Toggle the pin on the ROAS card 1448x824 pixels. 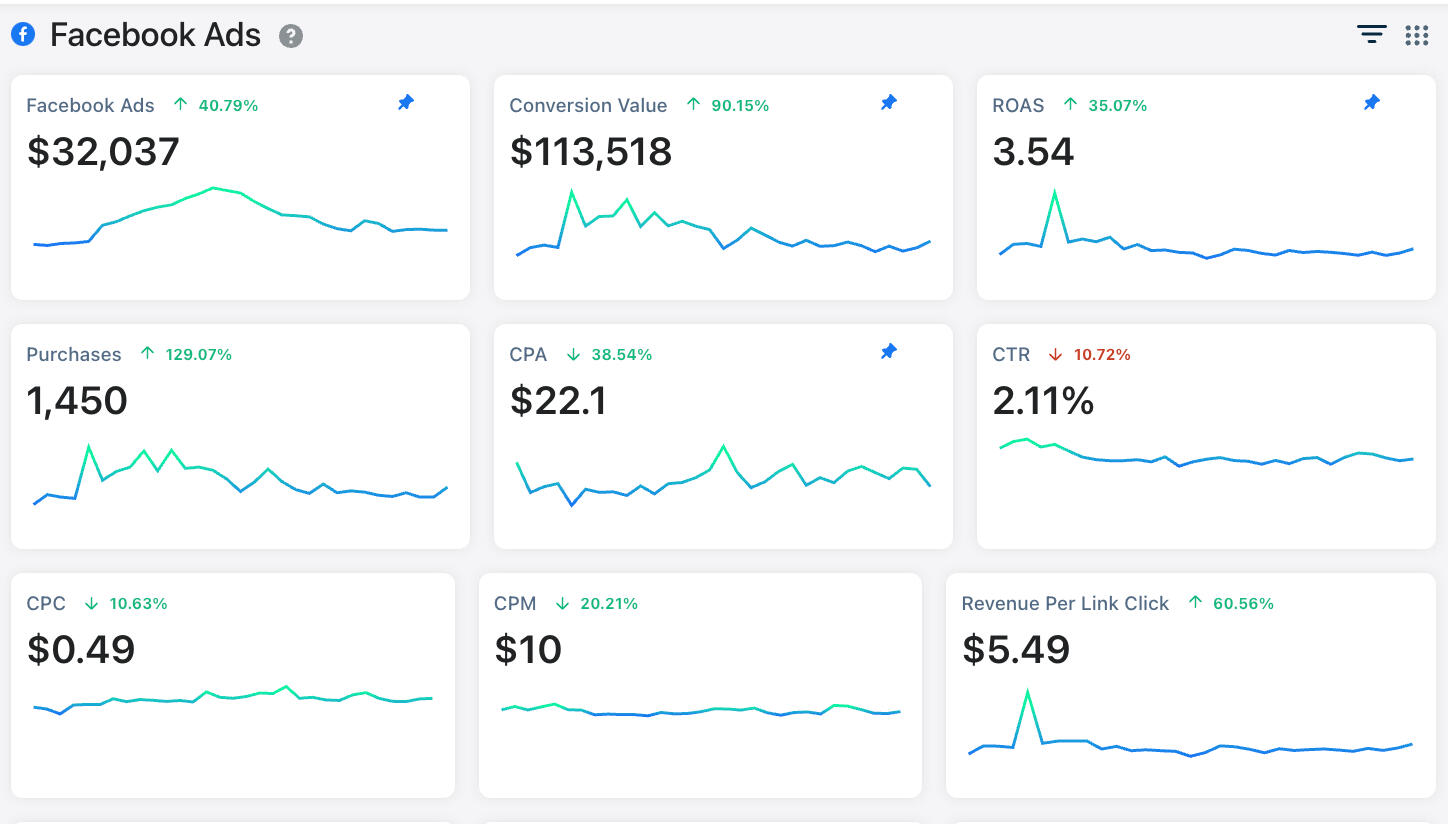(x=1371, y=102)
